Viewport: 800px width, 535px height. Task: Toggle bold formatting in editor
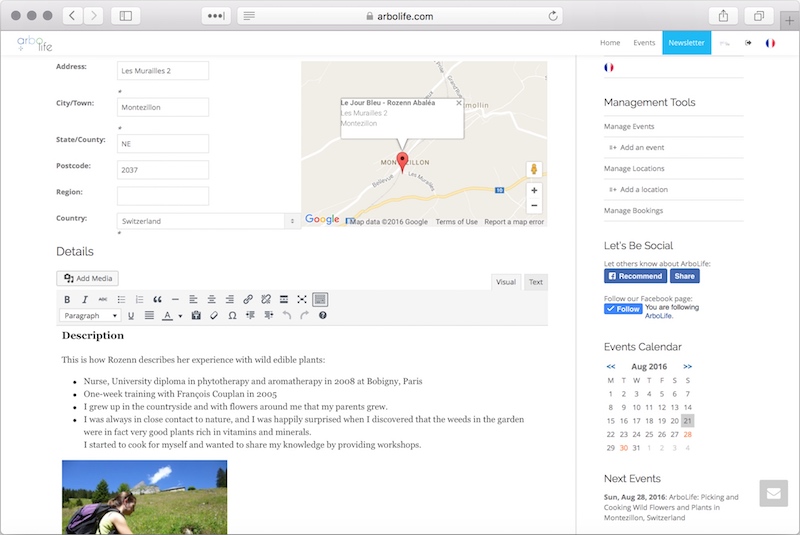click(x=67, y=299)
